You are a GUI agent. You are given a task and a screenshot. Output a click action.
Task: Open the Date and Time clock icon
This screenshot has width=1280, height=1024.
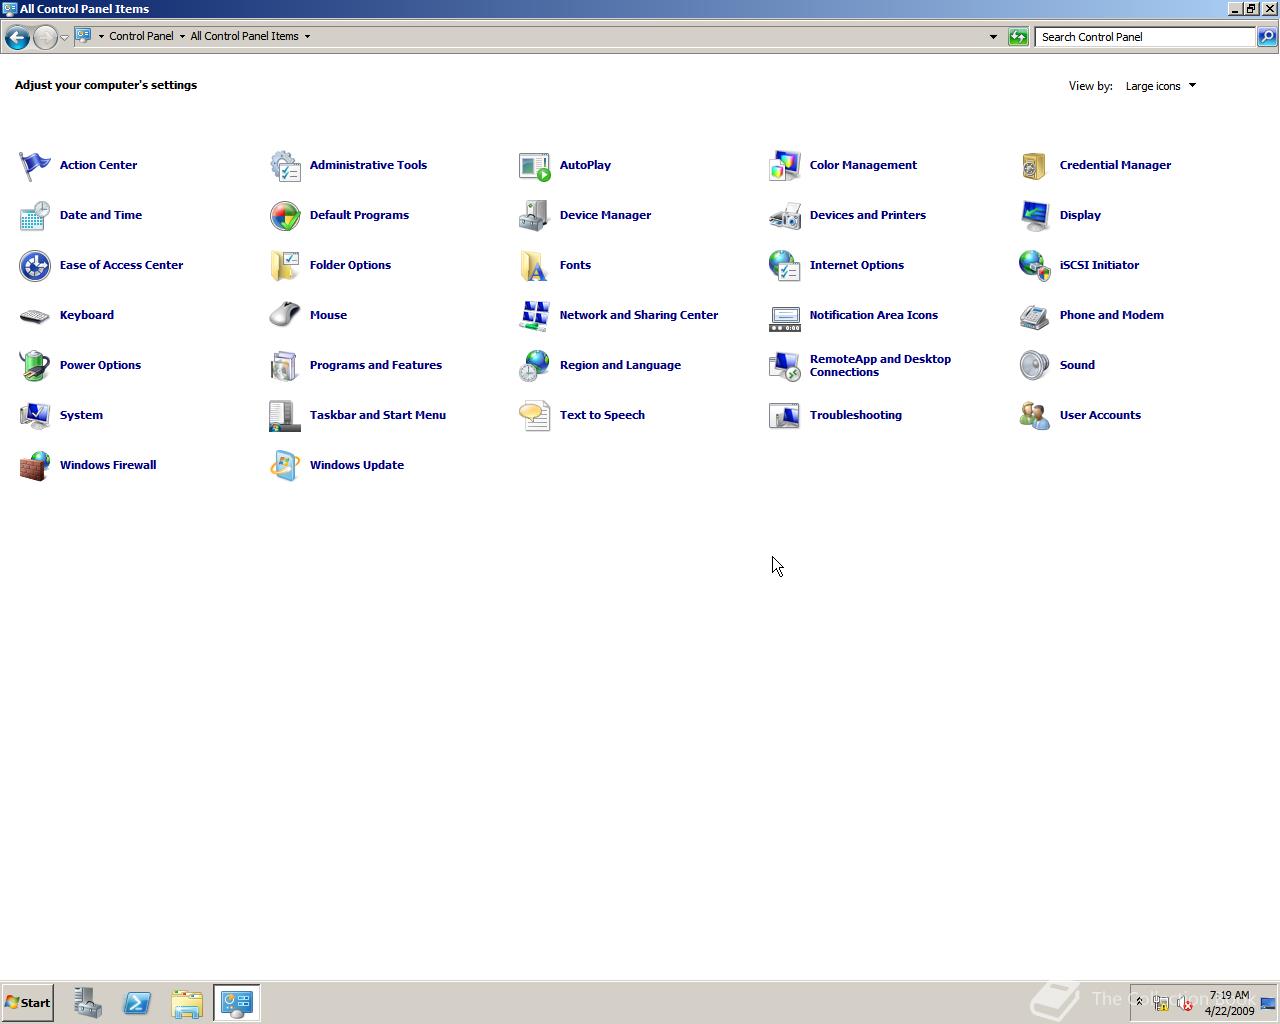[x=35, y=216]
